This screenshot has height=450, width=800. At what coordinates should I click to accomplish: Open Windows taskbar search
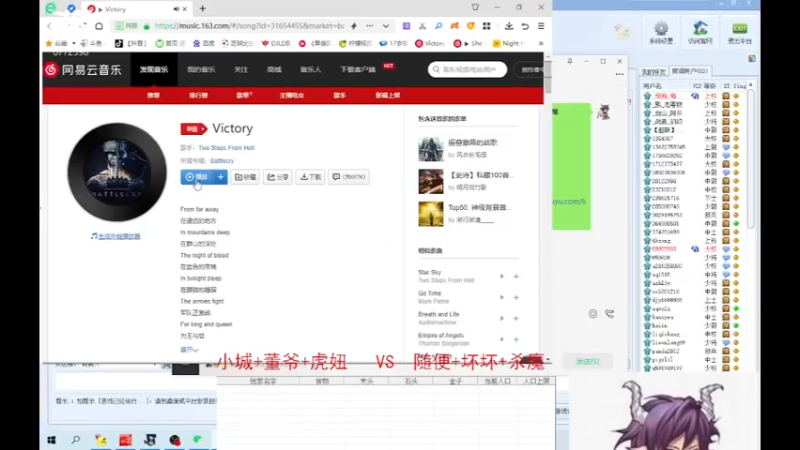[x=76, y=440]
